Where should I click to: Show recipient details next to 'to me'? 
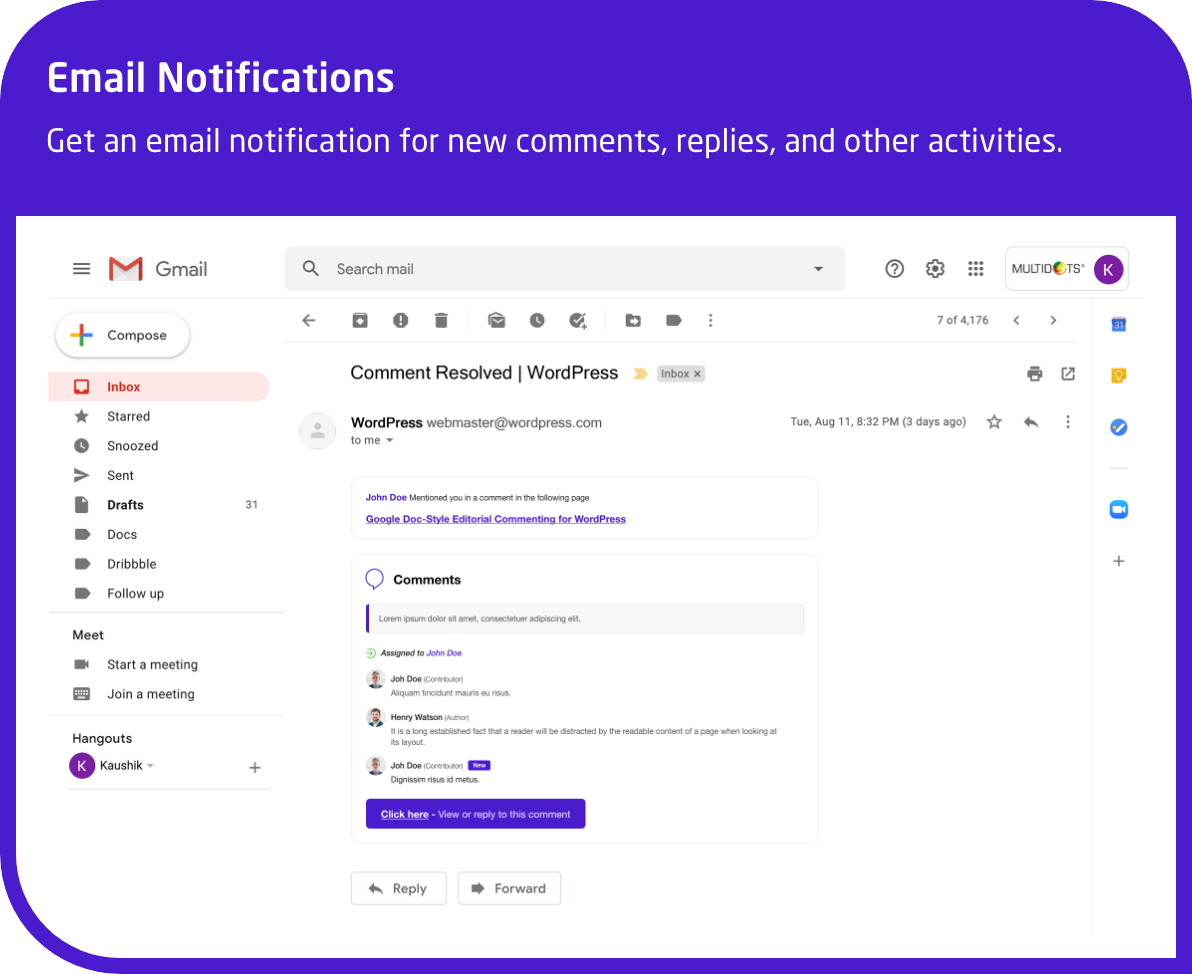pyautogui.click(x=390, y=440)
